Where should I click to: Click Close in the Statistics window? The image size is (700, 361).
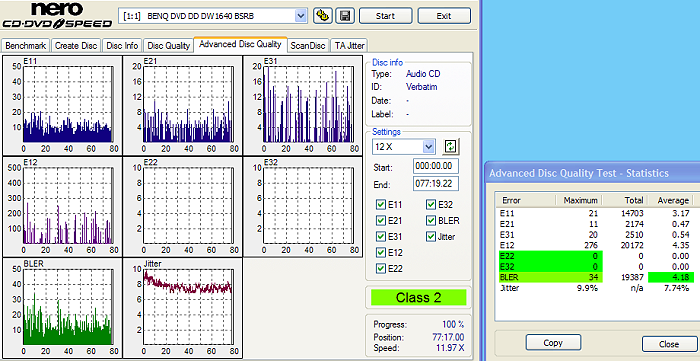point(669,344)
